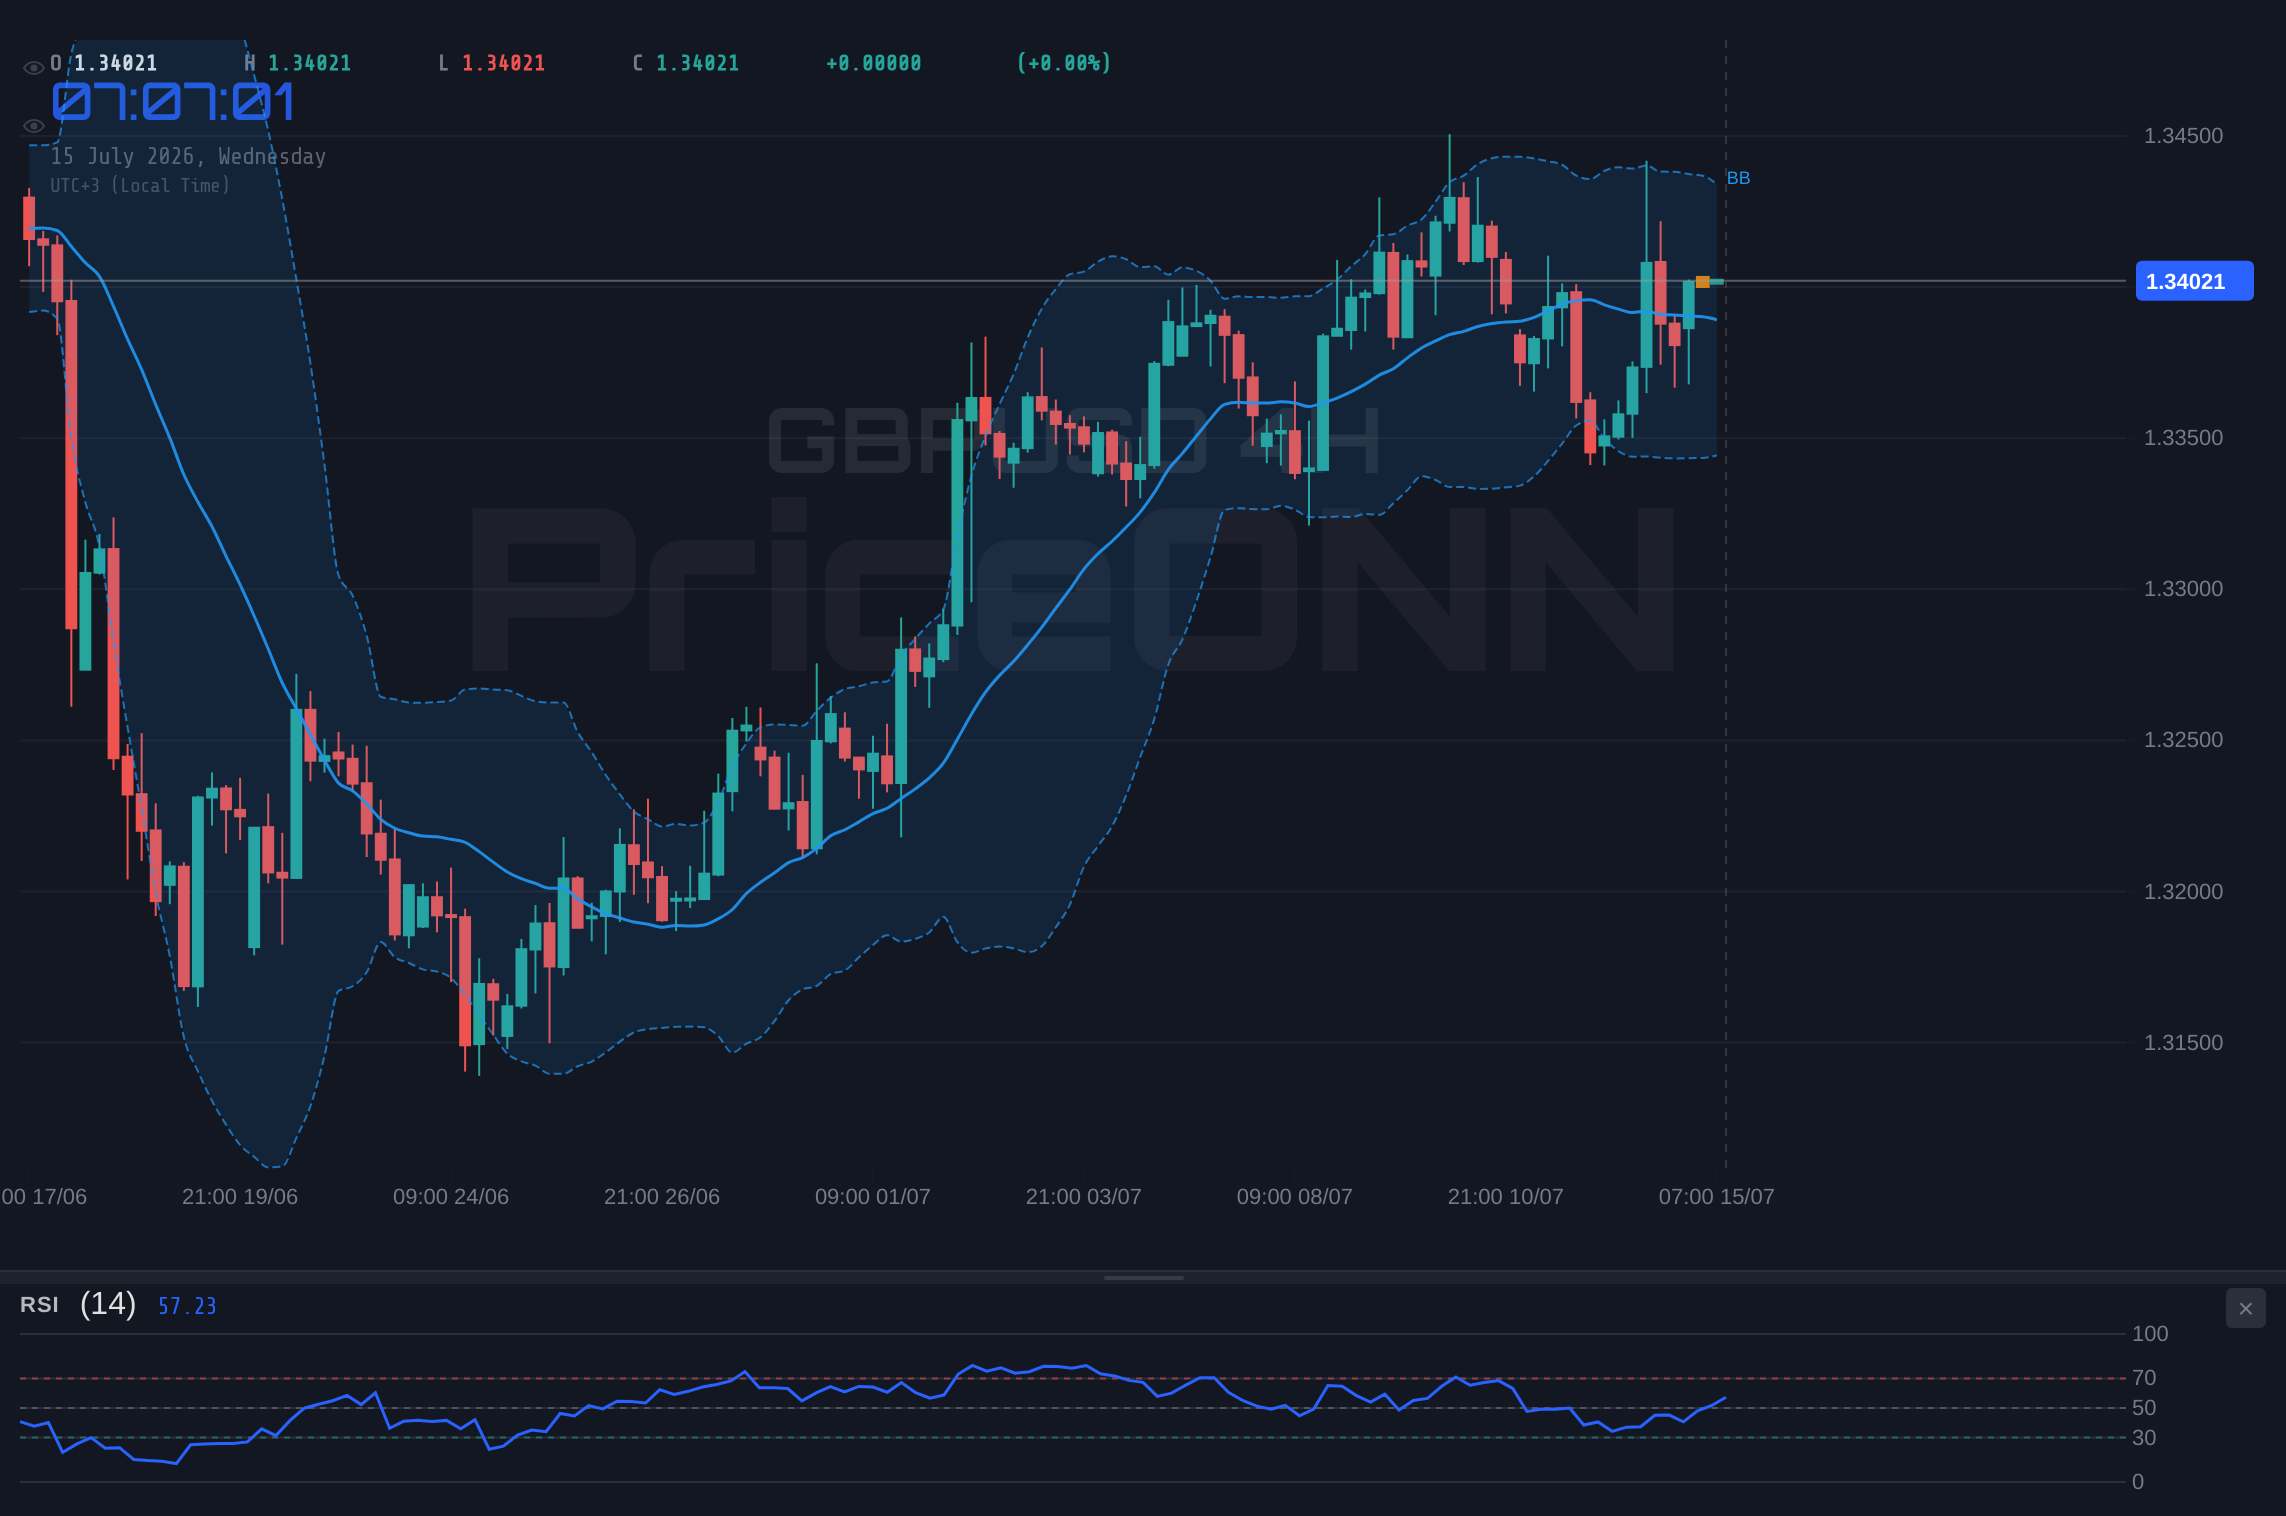
Task: Toggle visibility eye next to OHLC values
Action: coord(33,68)
